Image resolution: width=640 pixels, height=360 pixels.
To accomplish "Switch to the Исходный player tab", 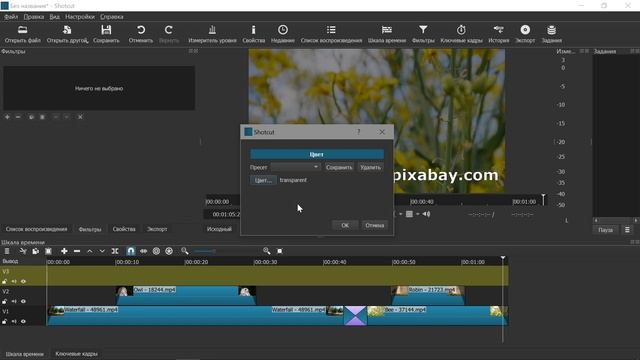I will (219, 229).
